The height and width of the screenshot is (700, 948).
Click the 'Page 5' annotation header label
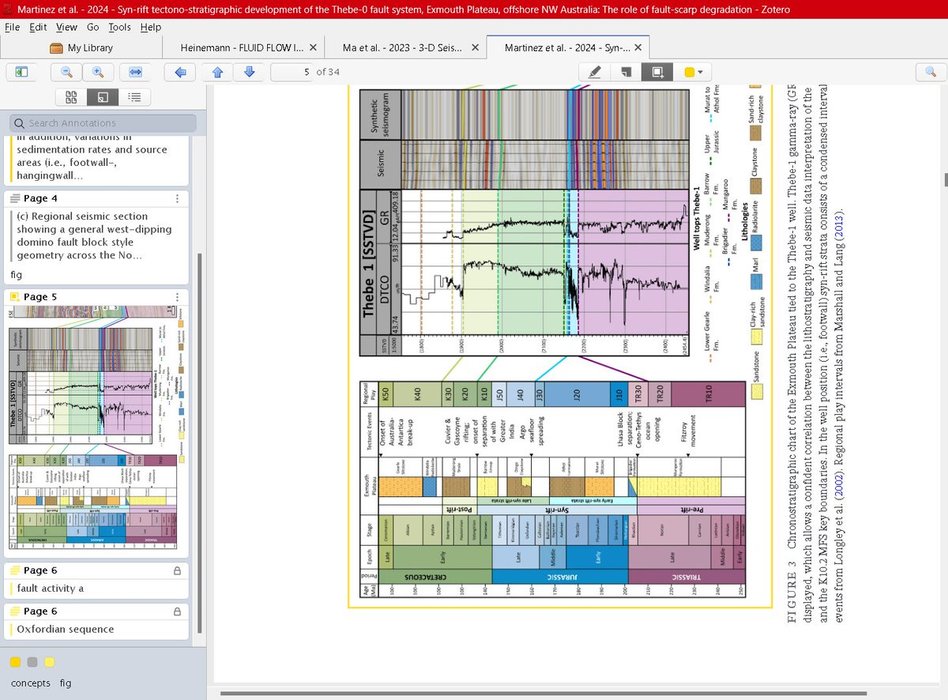tap(40, 297)
